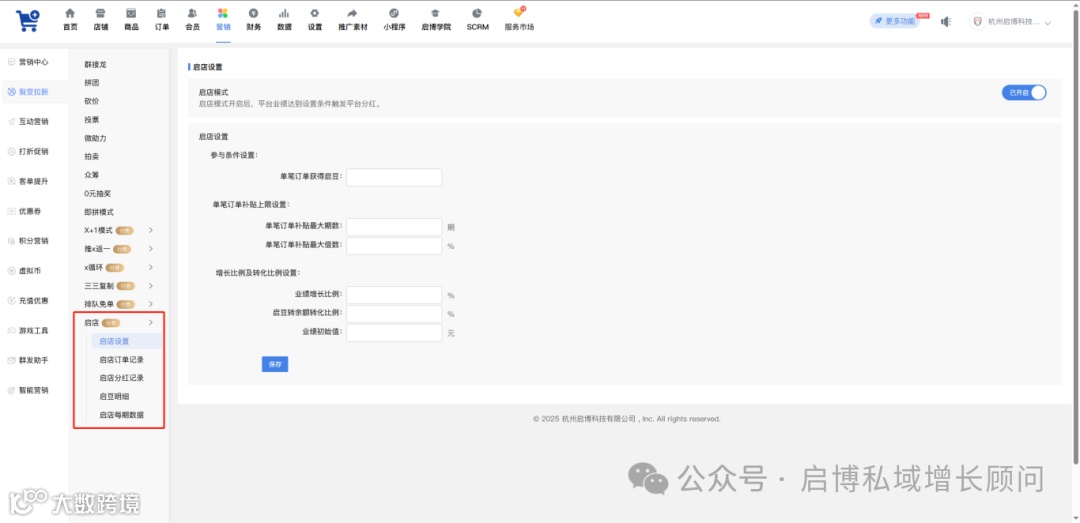Select 微助力 menu item
The image size is (1080, 523).
tap(96, 139)
